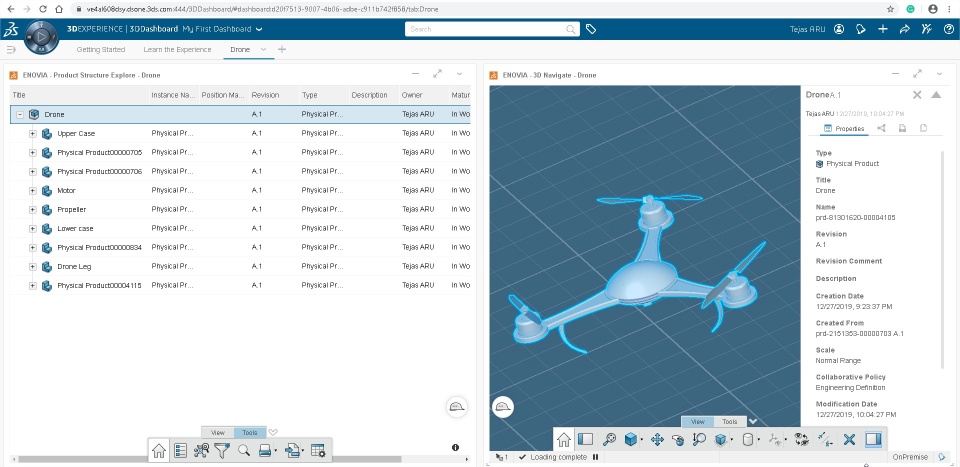Viewport: 960px width, 467px height.
Task: Expand the Drone Leg node
Action: pyautogui.click(x=32, y=266)
